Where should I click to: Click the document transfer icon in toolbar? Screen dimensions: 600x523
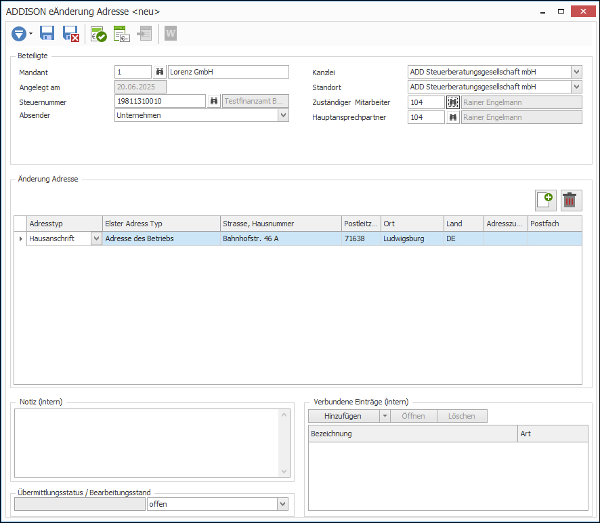point(122,34)
